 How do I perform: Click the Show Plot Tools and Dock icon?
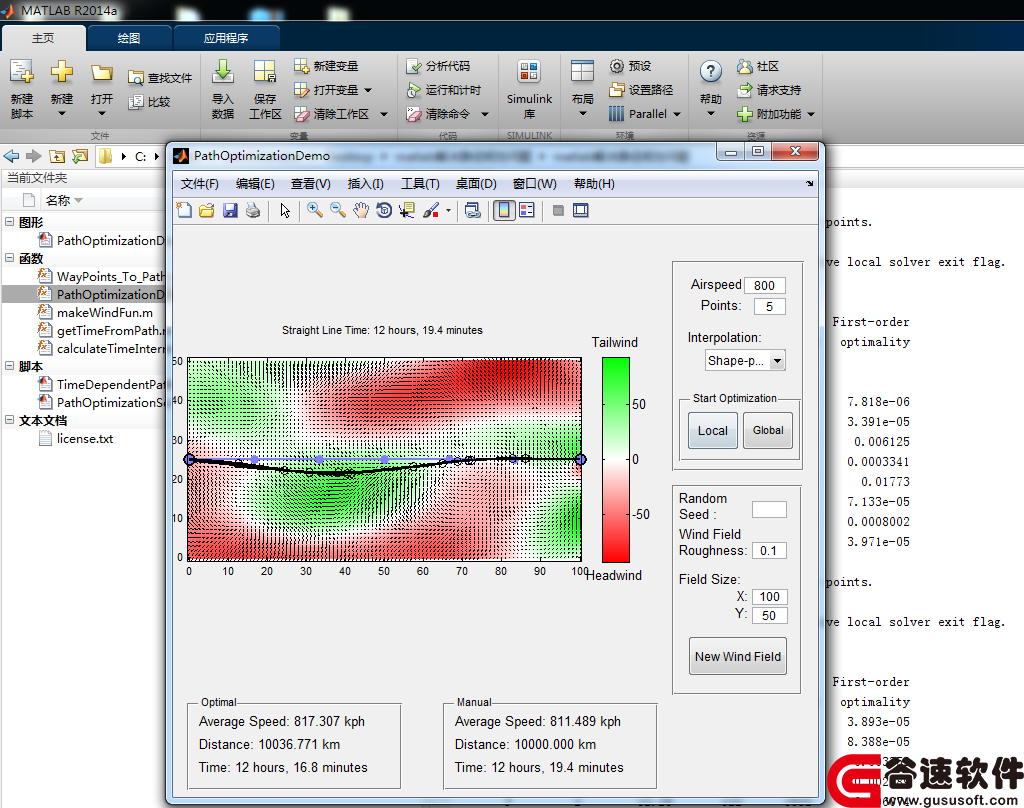581,210
